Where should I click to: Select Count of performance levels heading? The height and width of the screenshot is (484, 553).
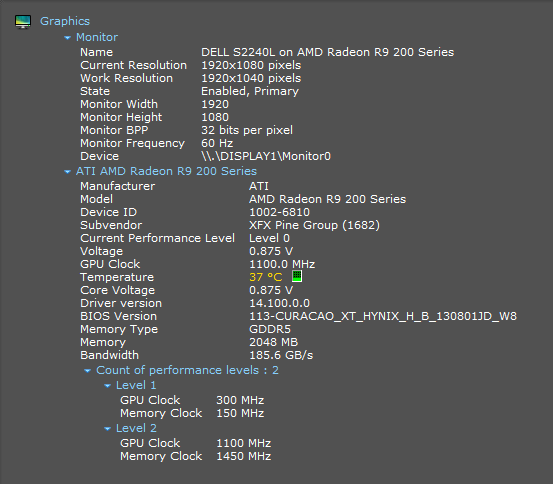click(187, 370)
